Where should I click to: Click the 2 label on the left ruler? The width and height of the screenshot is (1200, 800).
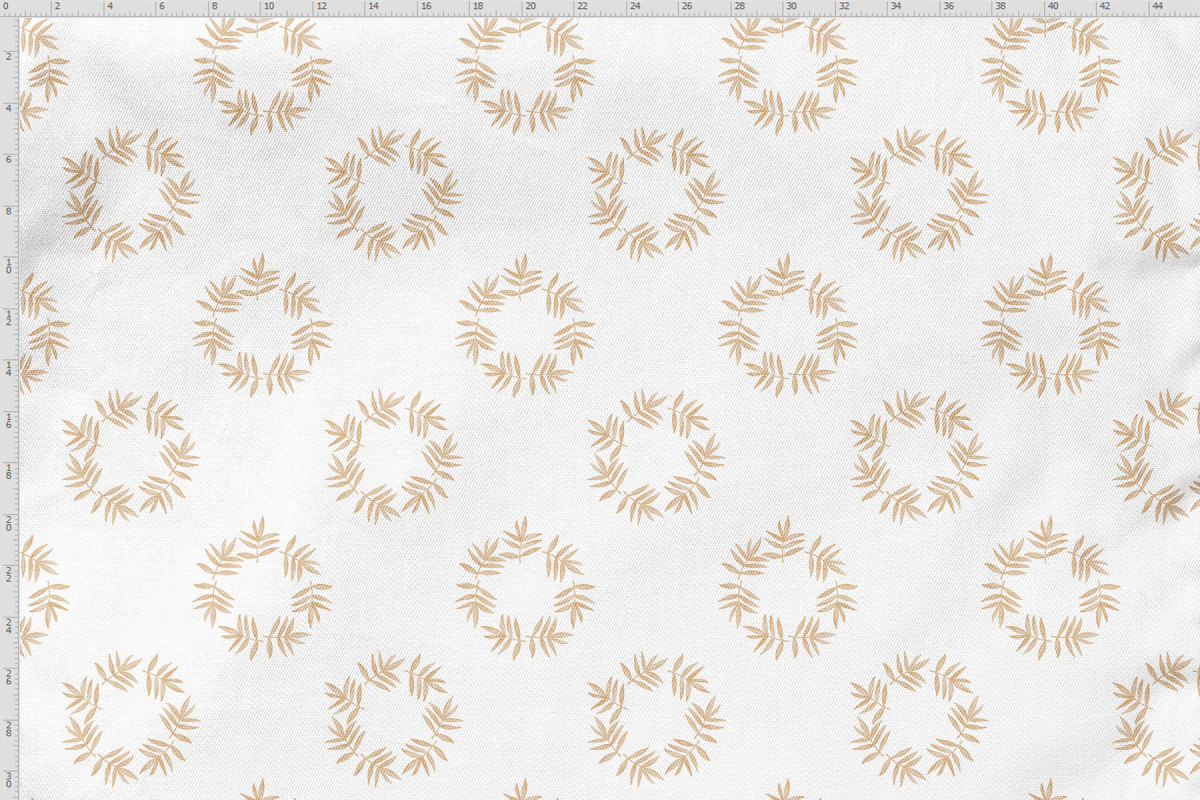[x=8, y=57]
